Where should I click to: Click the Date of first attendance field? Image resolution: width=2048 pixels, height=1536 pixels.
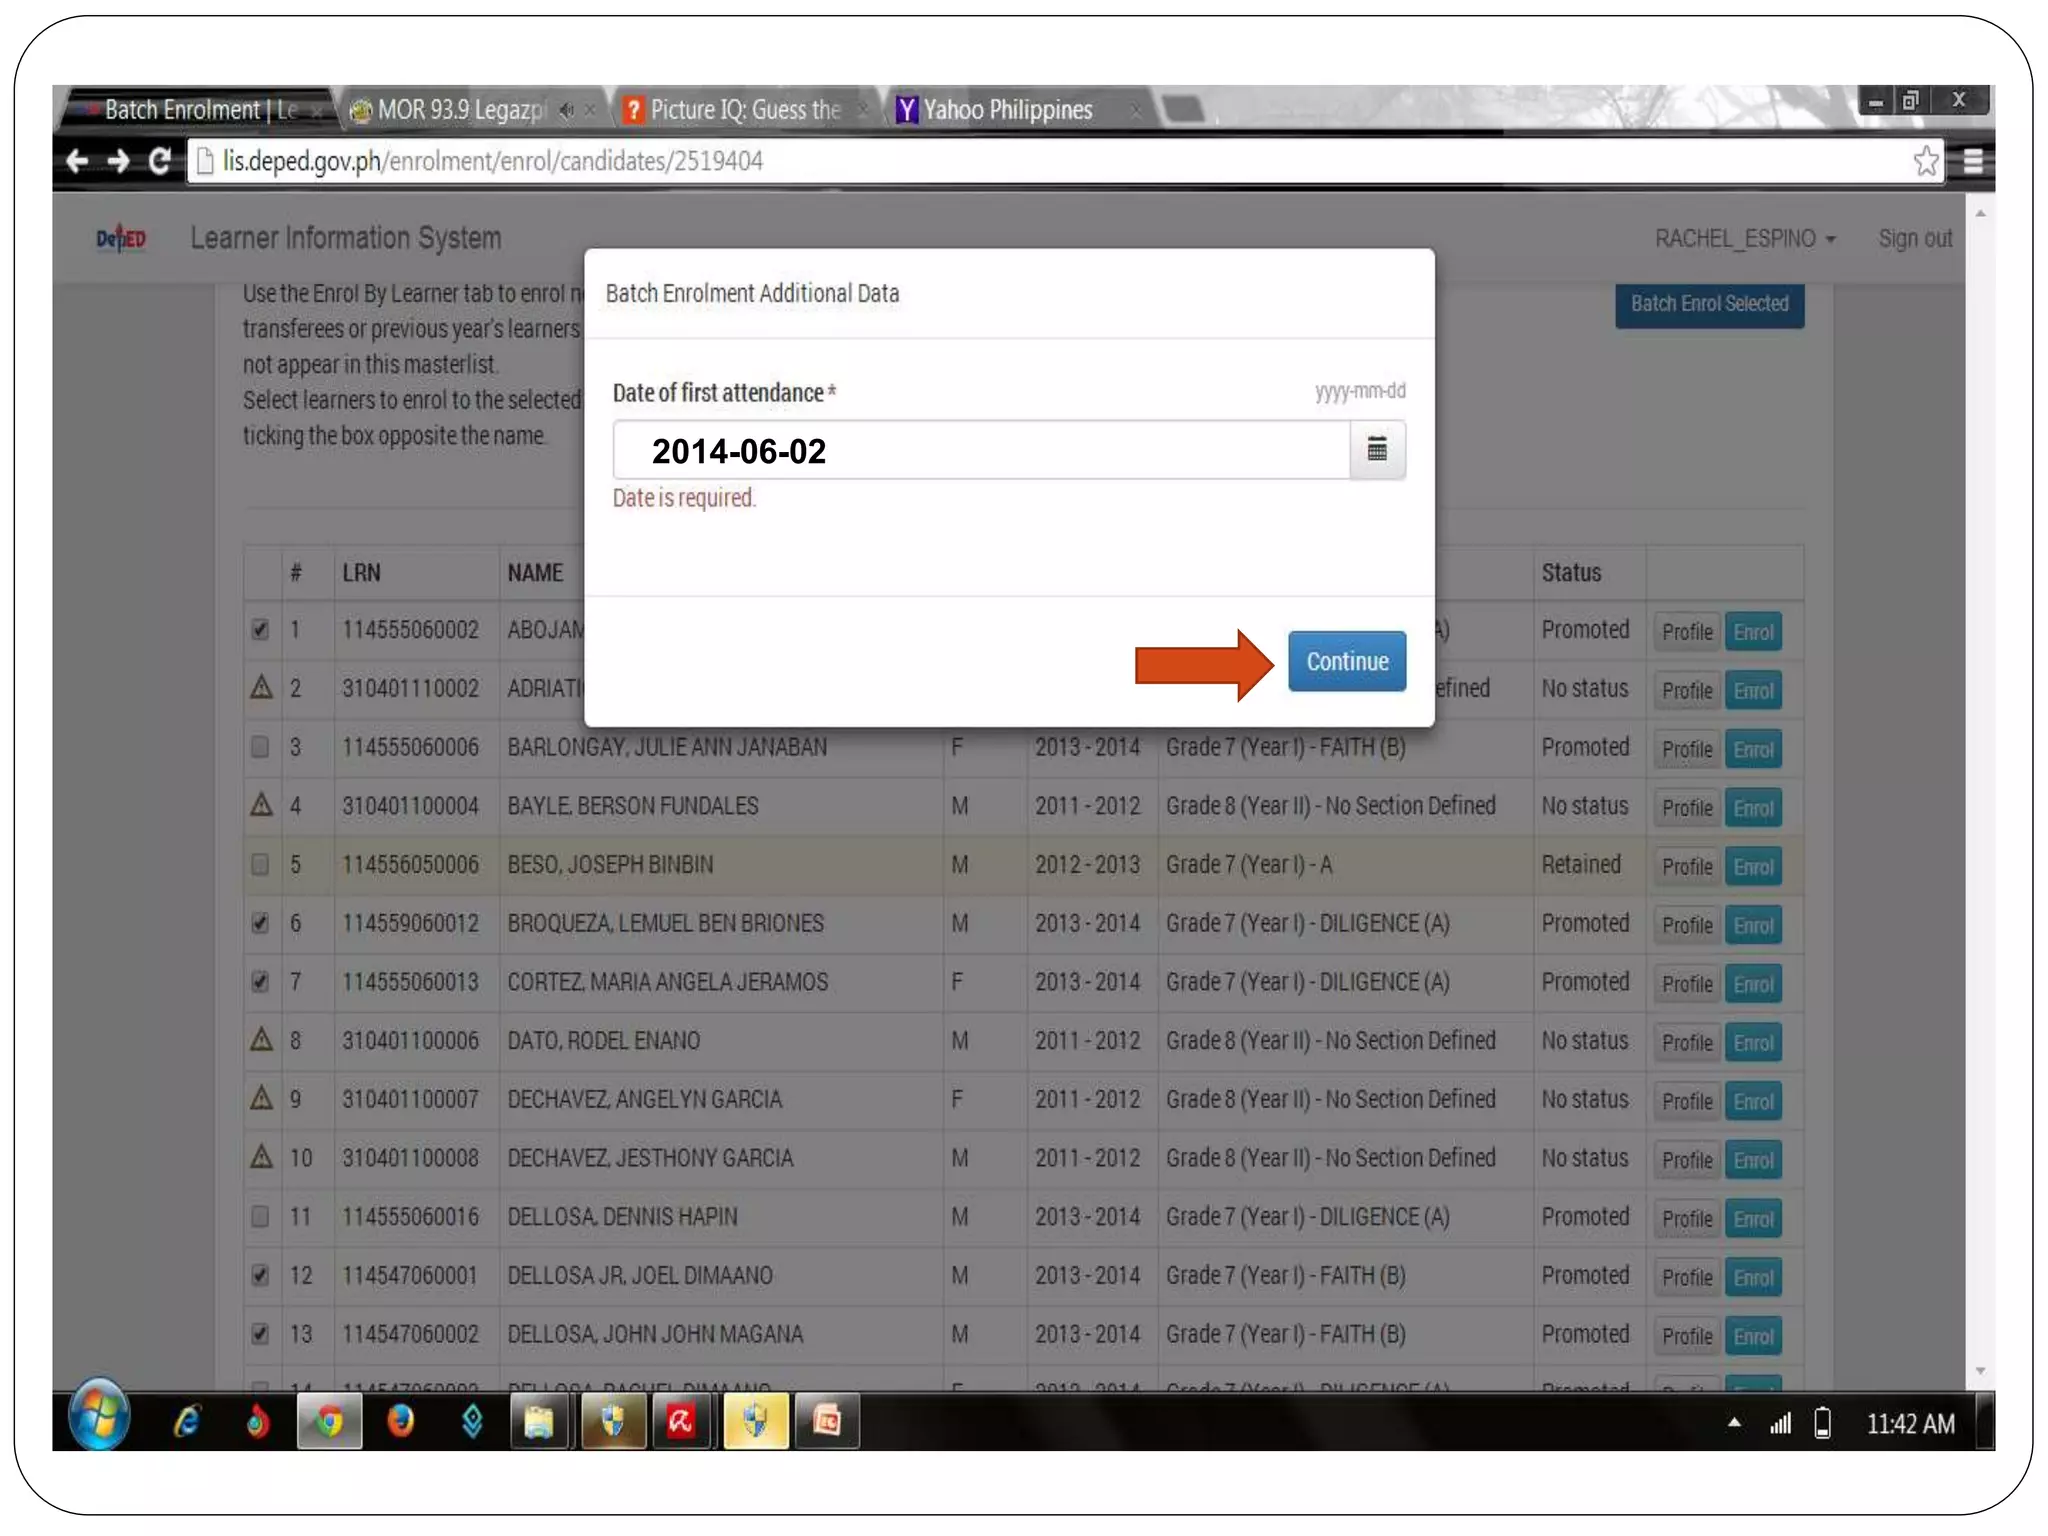tap(980, 450)
